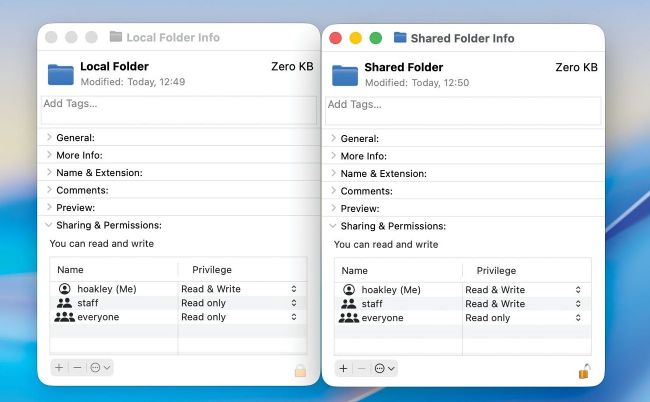Collapse Sharing & Permissions in Local Folder Info

[x=49, y=225]
